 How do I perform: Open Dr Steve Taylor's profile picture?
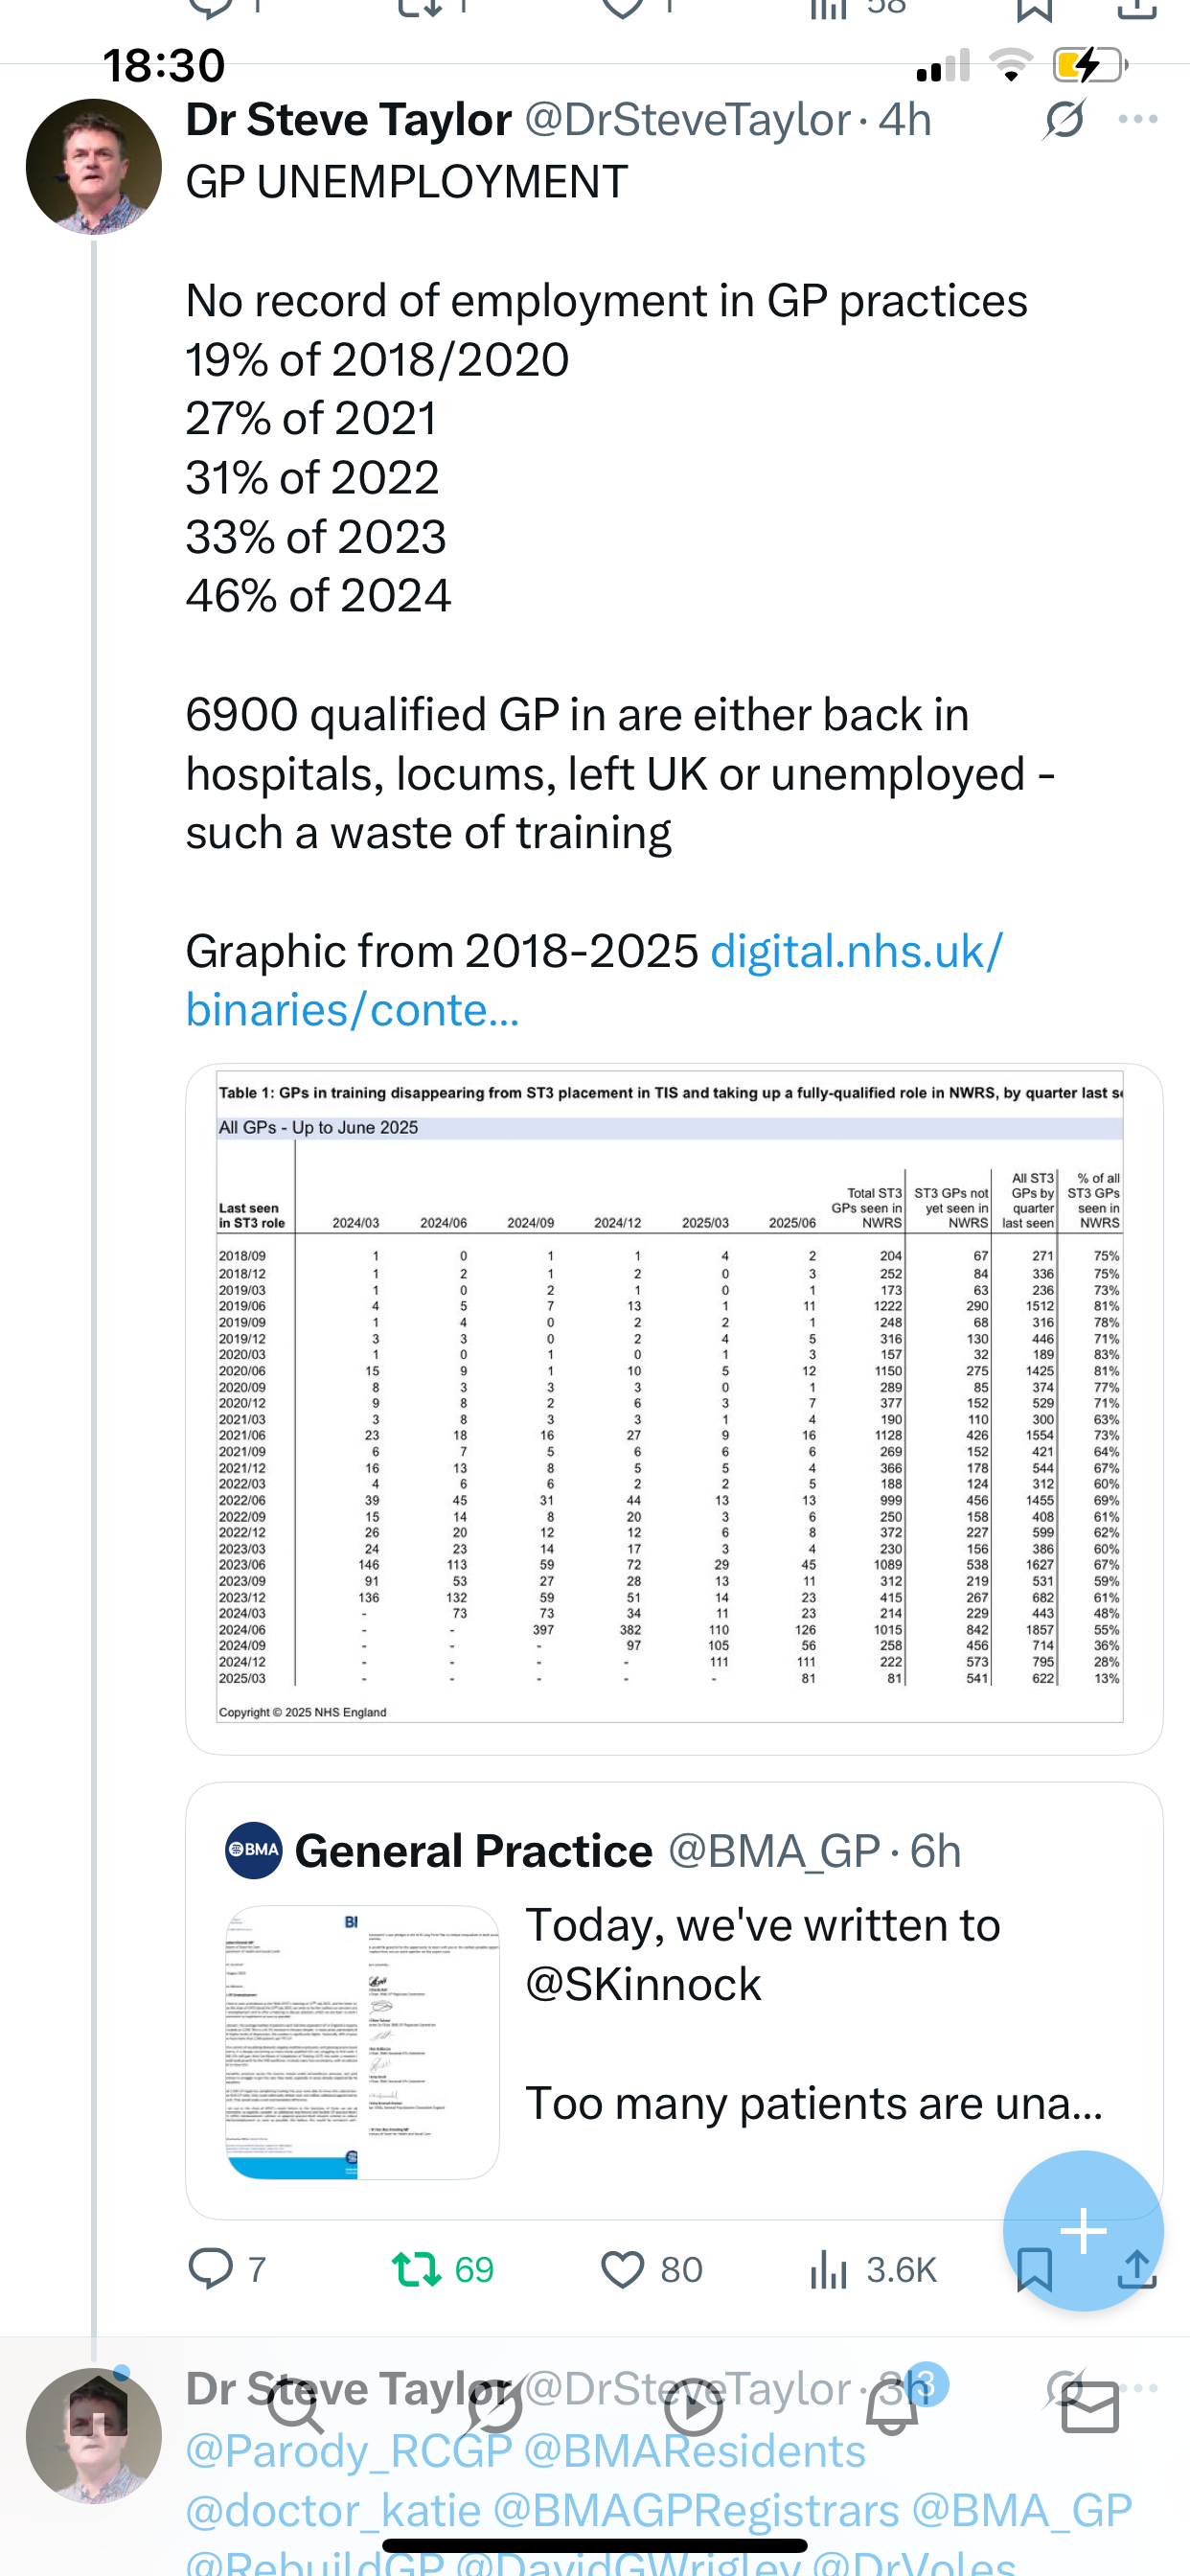(94, 166)
